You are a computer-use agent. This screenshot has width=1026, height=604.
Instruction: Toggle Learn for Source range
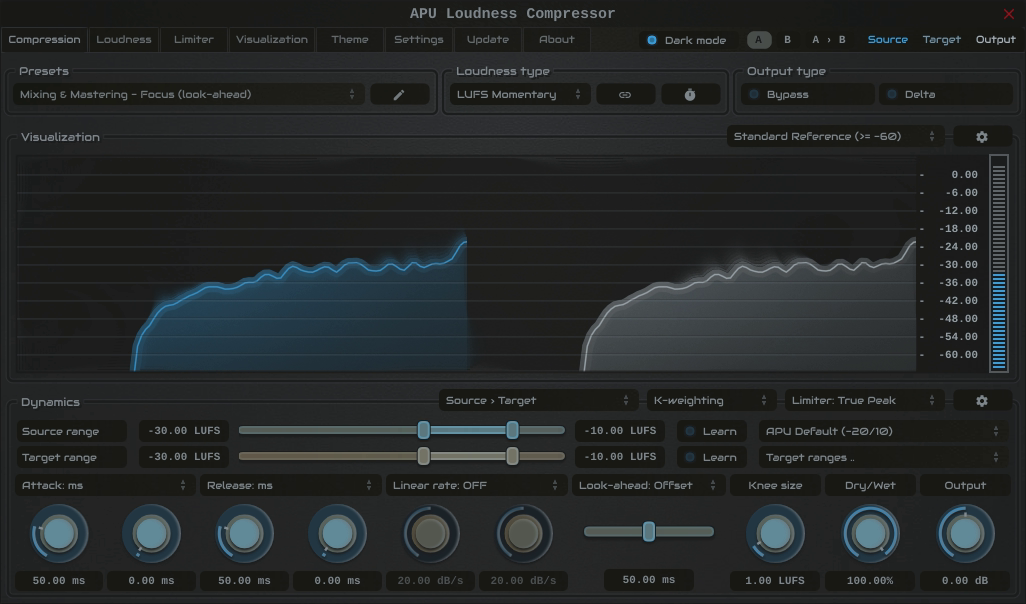pyautogui.click(x=712, y=431)
